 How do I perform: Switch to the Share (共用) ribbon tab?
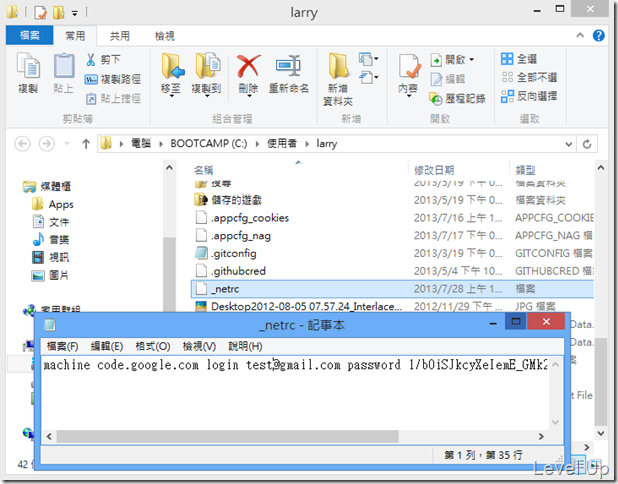coord(120,36)
